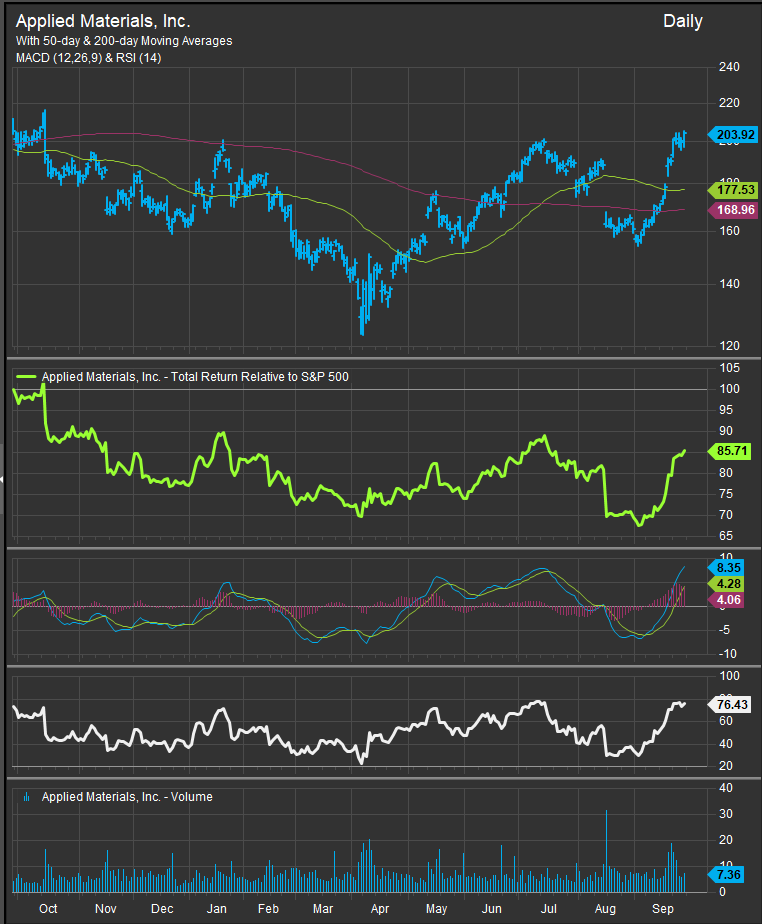Click the blue 203.92 last price tag

pos(733,135)
